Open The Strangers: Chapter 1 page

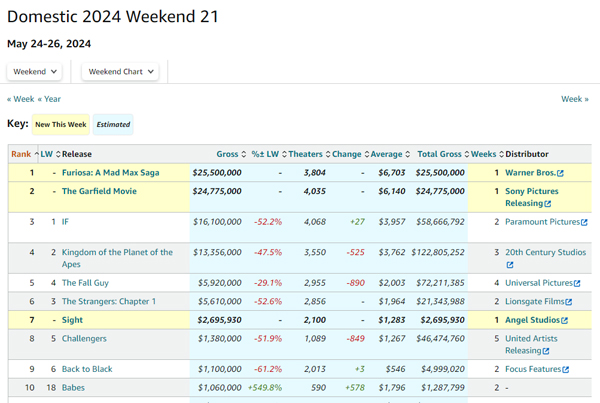coord(109,301)
